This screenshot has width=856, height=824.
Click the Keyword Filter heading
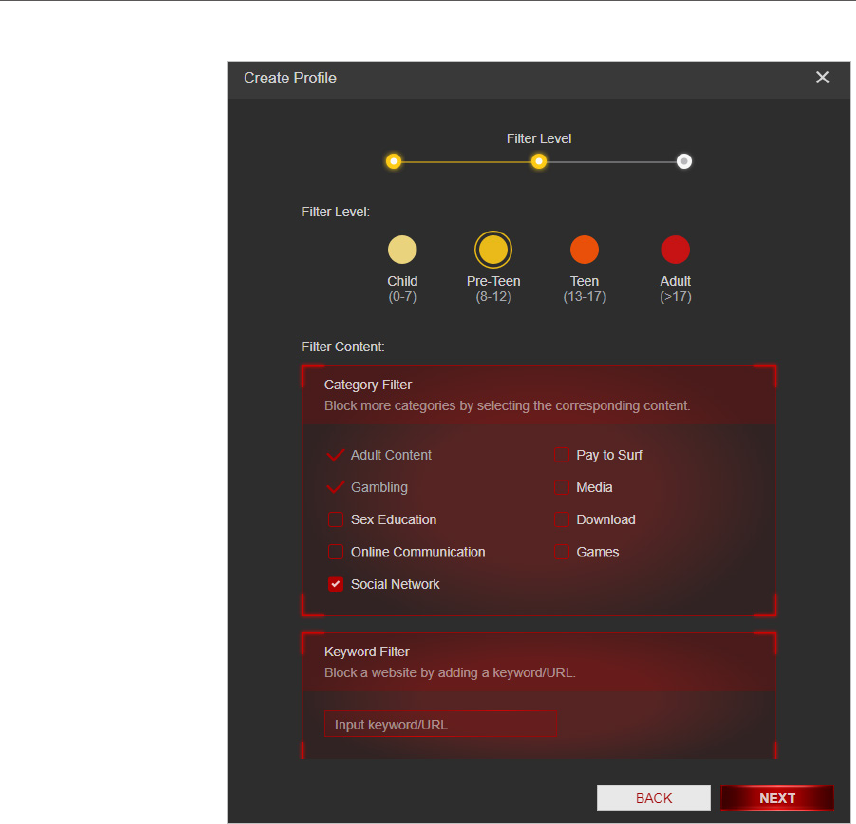[367, 651]
